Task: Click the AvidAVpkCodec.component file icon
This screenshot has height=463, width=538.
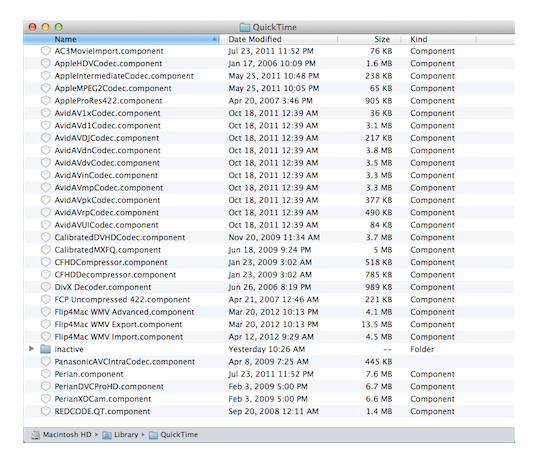Action: click(x=46, y=200)
